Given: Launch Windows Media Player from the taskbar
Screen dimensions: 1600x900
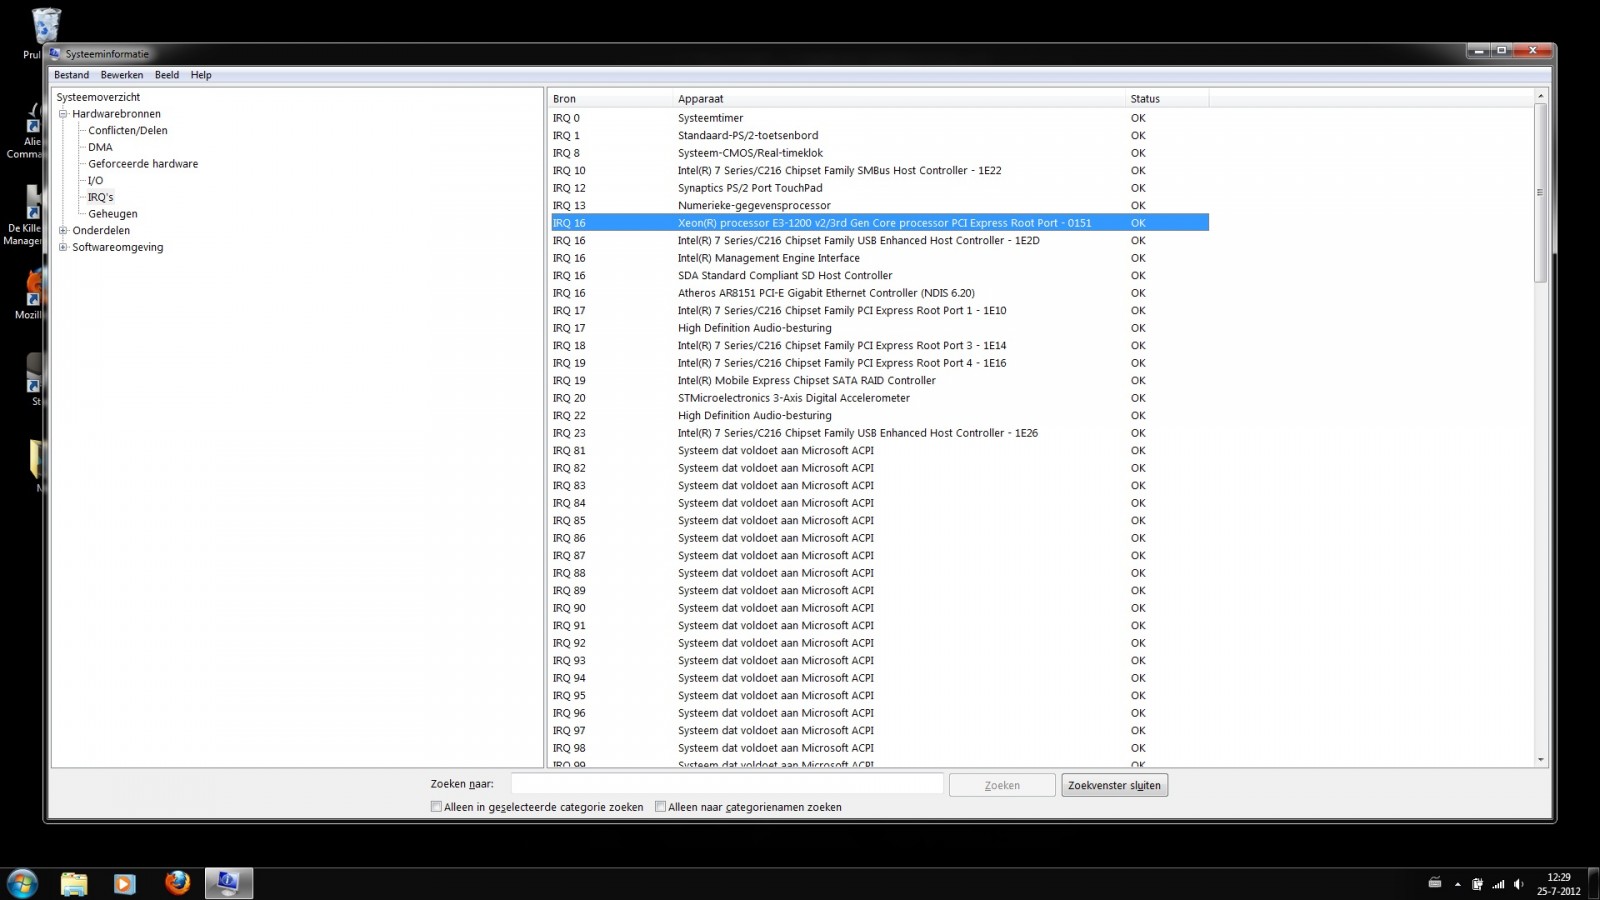Looking at the screenshot, I should tap(124, 884).
